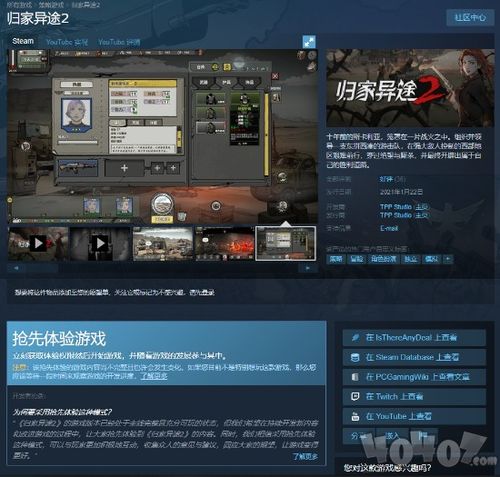Switch to the Steam media tab

(x=23, y=41)
